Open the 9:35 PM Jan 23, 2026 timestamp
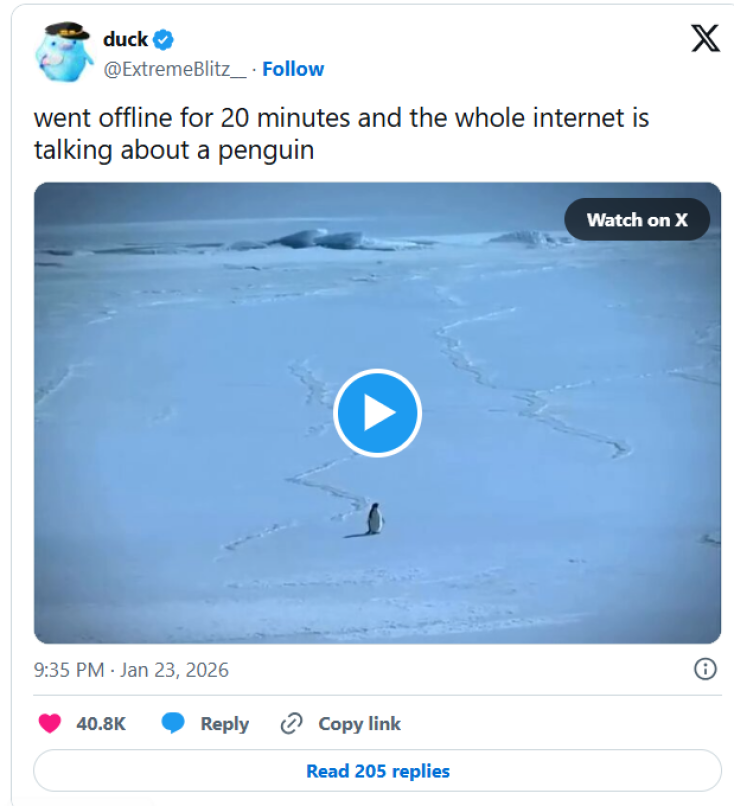Viewport: 734px width, 806px height. [x=131, y=670]
